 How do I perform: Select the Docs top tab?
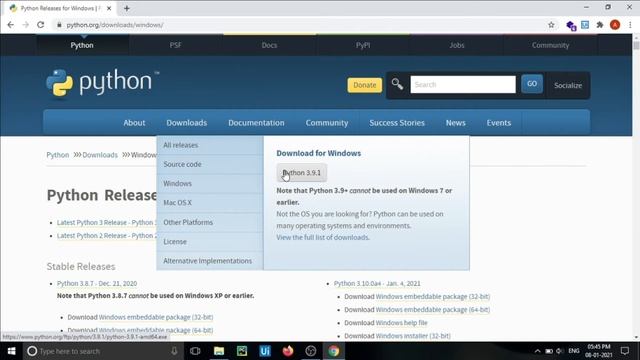[x=269, y=45]
